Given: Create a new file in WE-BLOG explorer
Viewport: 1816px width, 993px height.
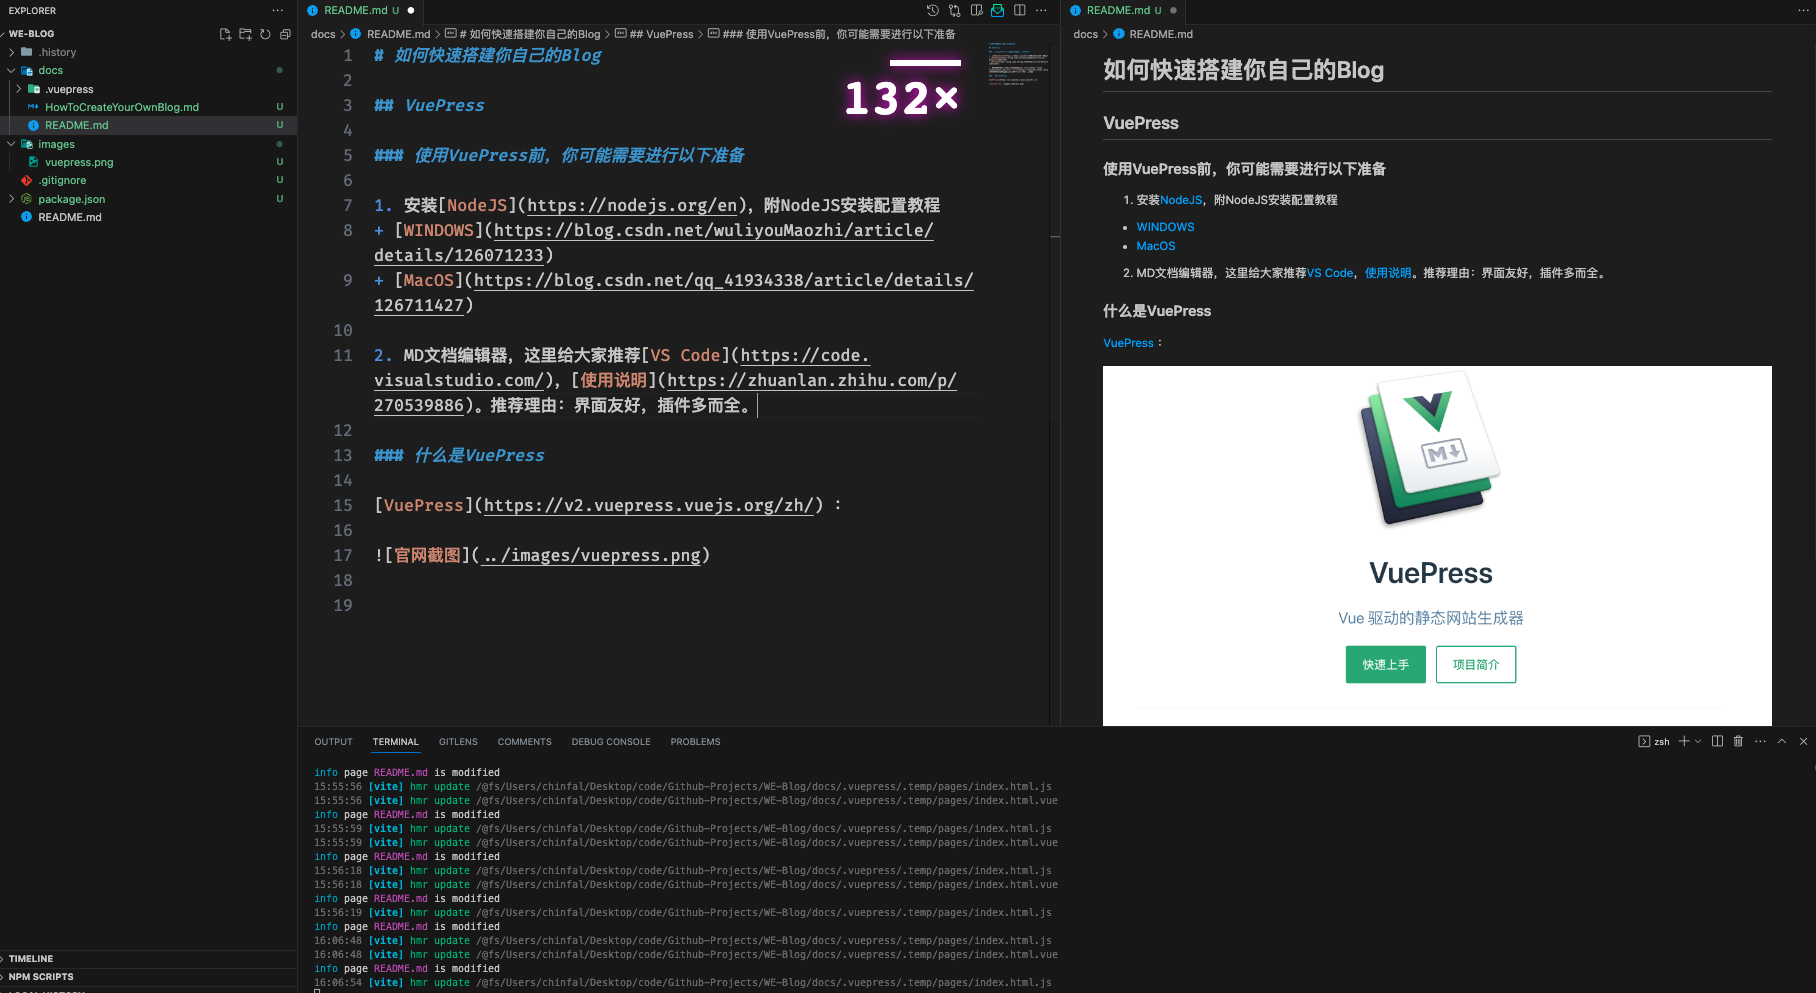Looking at the screenshot, I should 225,34.
